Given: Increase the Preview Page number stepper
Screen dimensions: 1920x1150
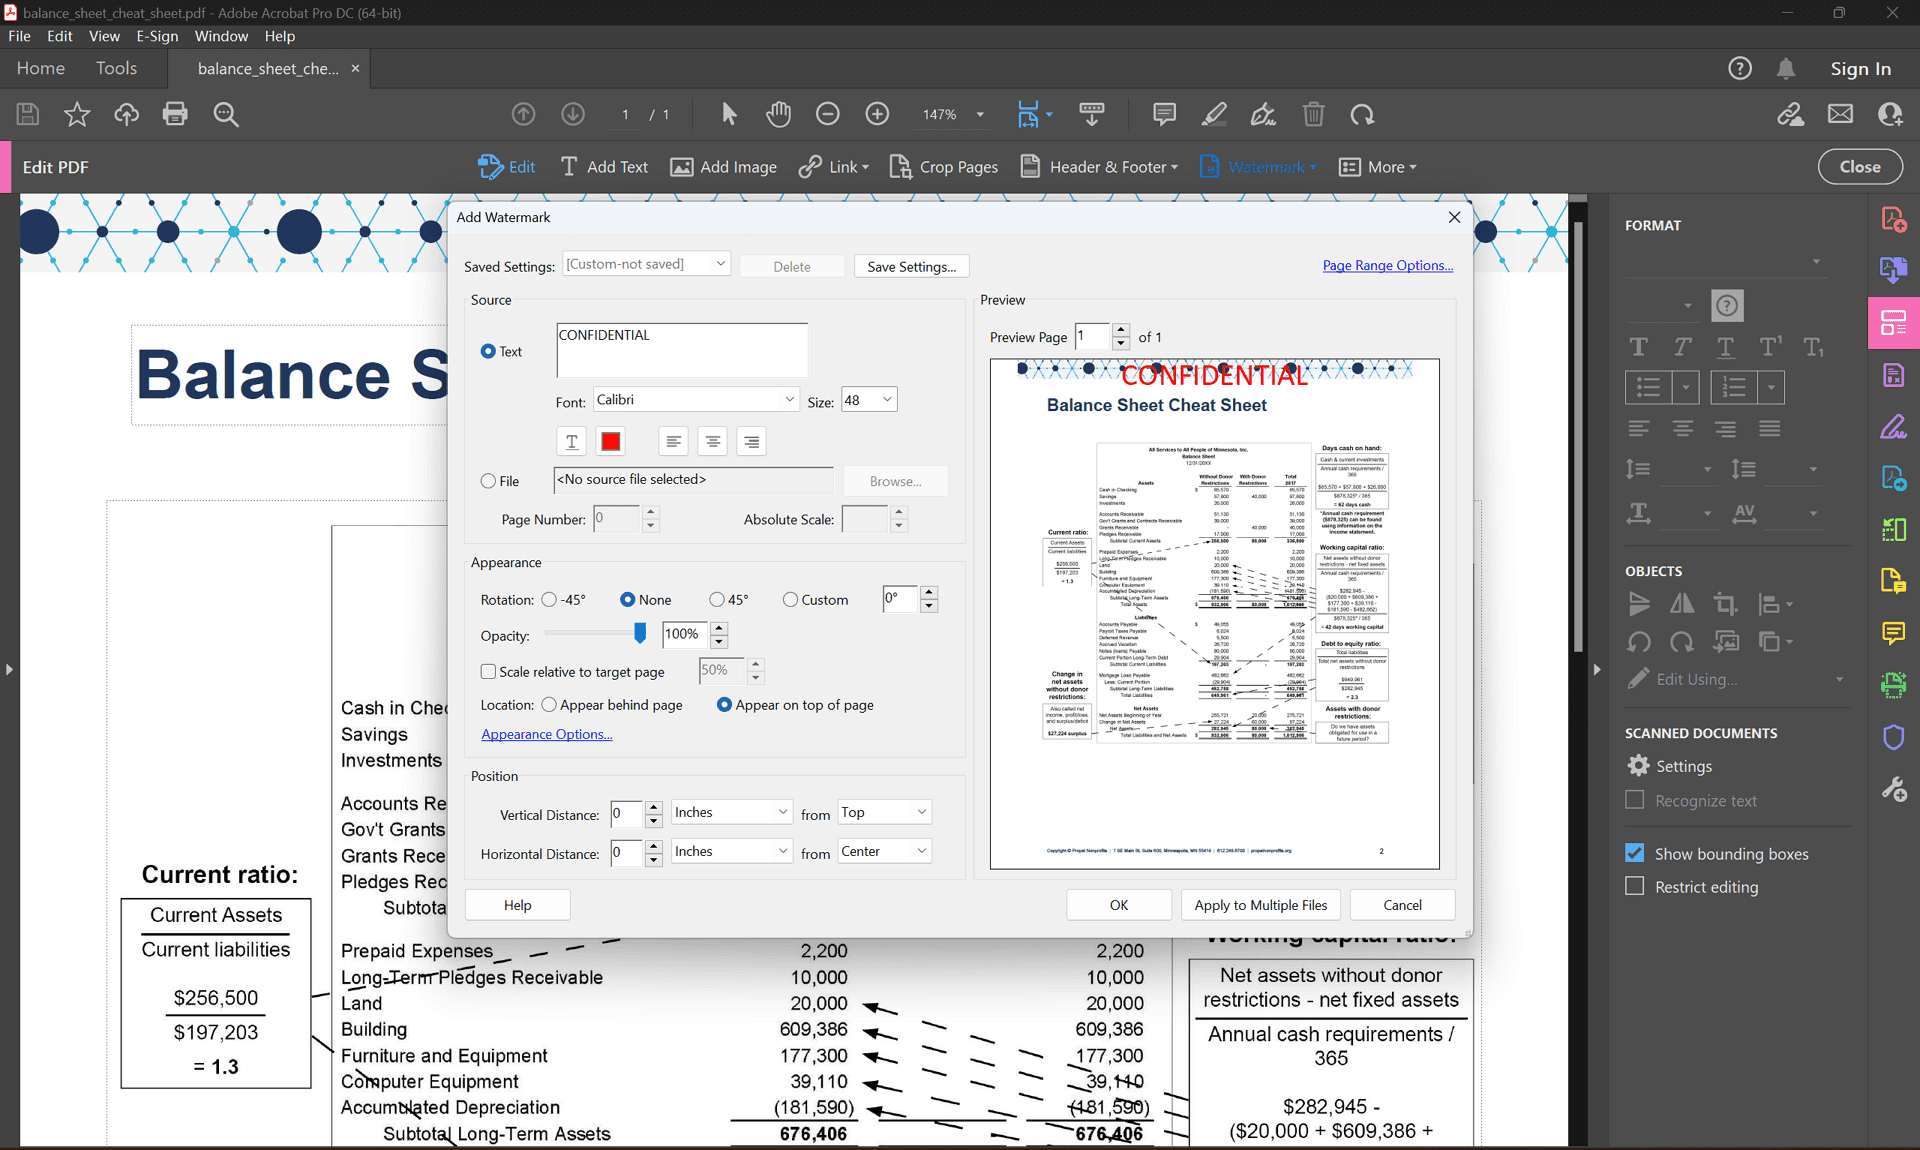Looking at the screenshot, I should [x=1121, y=329].
